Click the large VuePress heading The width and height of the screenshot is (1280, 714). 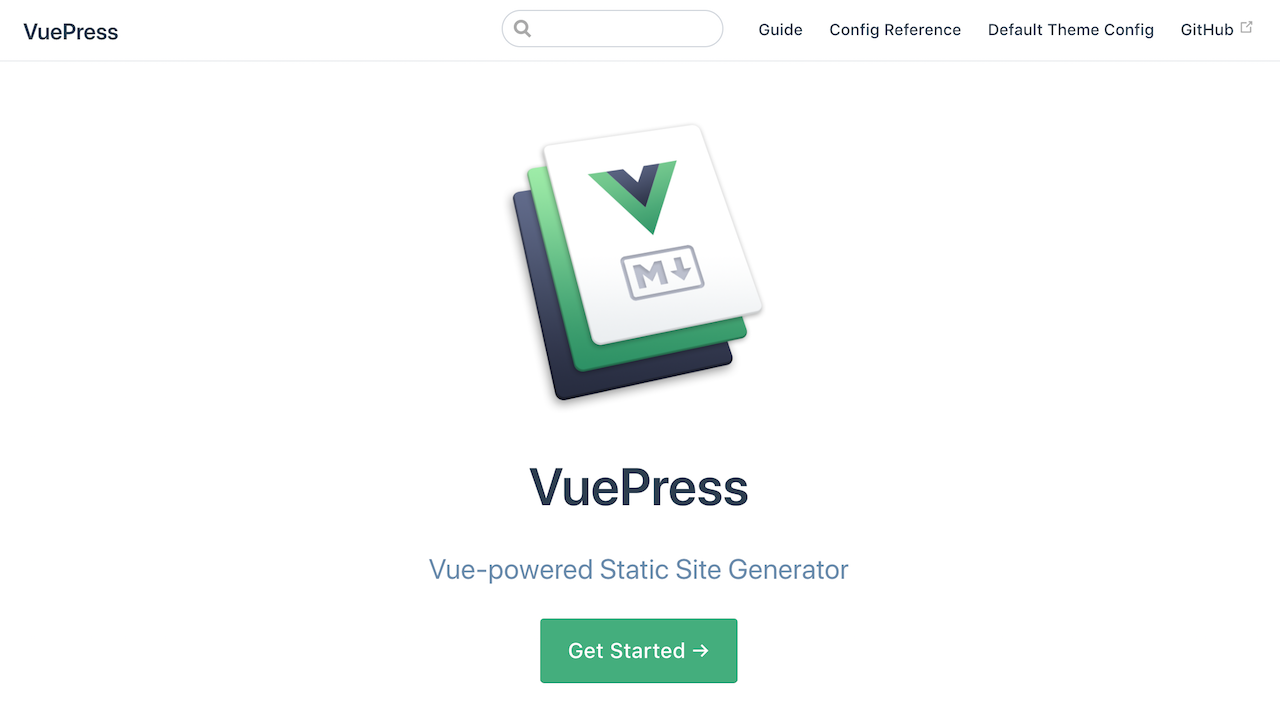[639, 488]
